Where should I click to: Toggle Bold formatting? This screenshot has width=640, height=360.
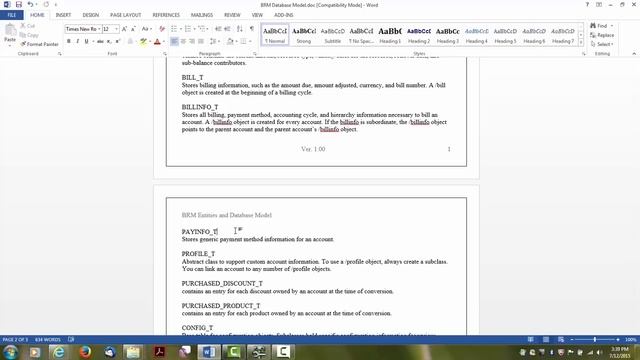coord(69,41)
